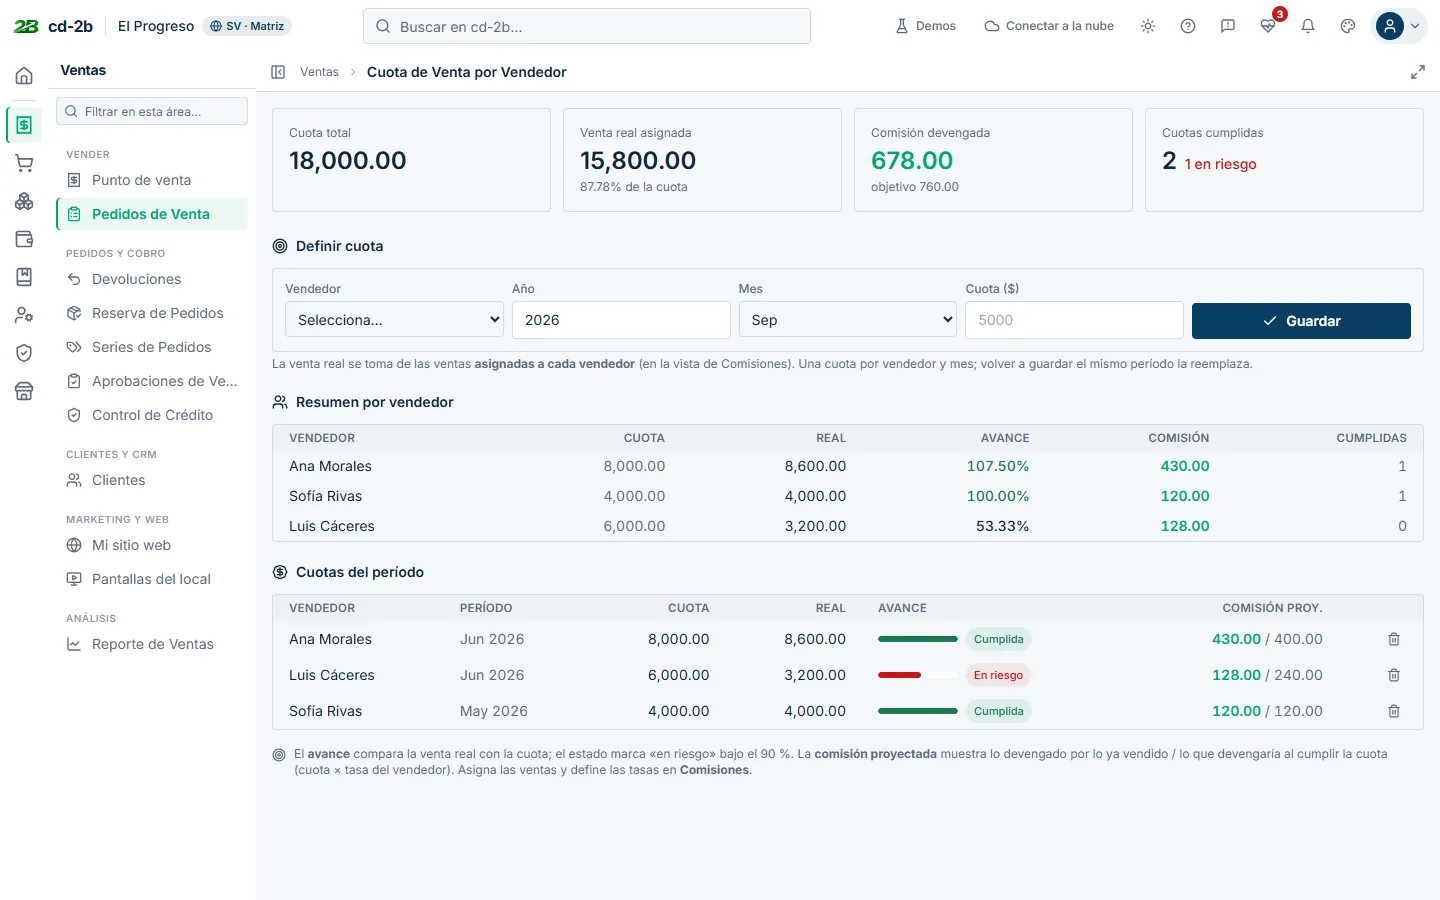1440x900 pixels.
Task: Click the Demos button
Action: pyautogui.click(x=925, y=26)
